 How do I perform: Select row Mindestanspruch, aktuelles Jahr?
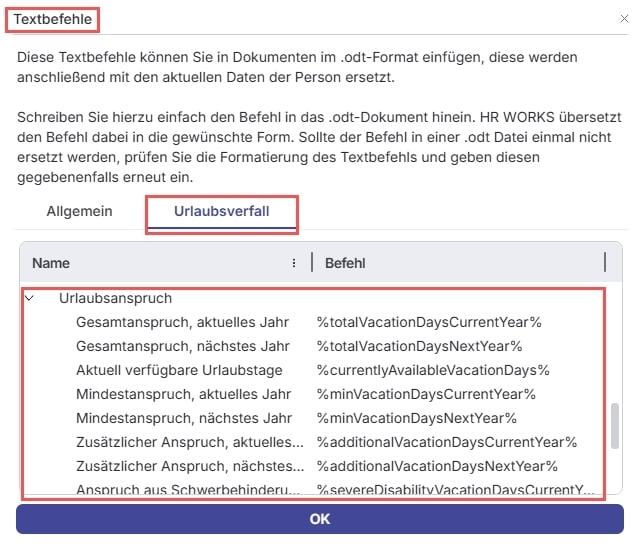(184, 394)
